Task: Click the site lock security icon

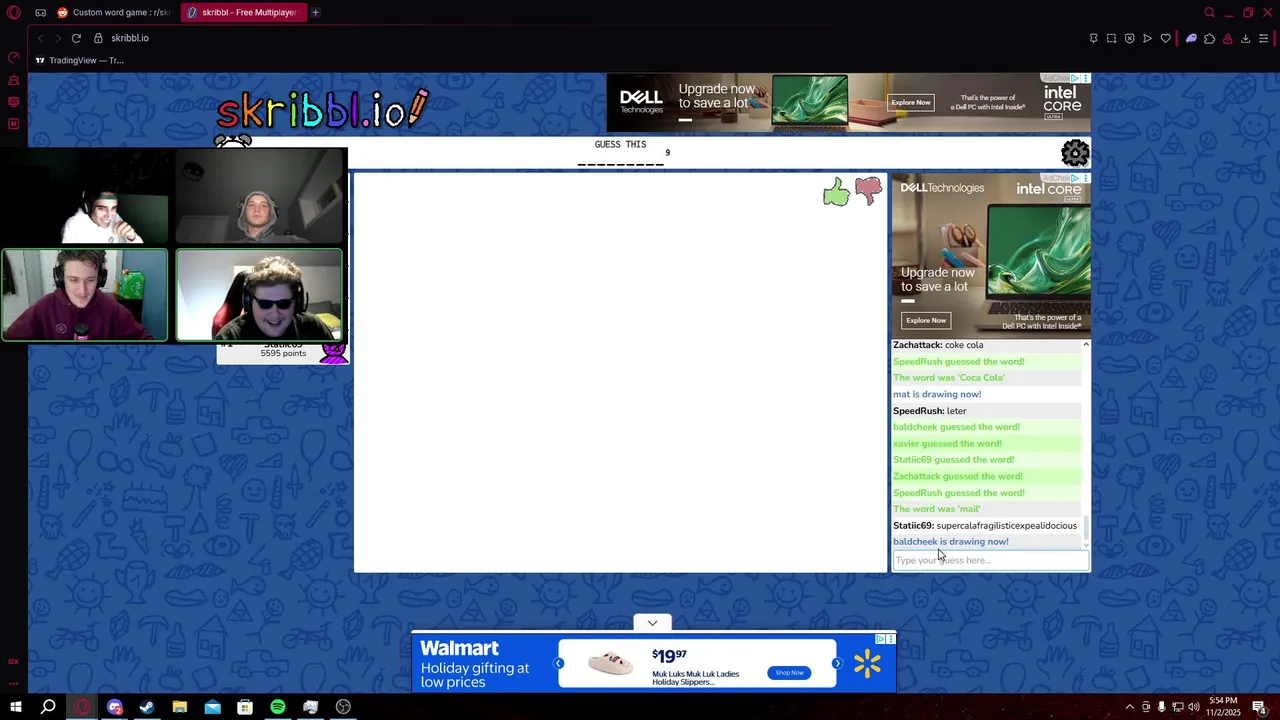Action: (x=98, y=38)
